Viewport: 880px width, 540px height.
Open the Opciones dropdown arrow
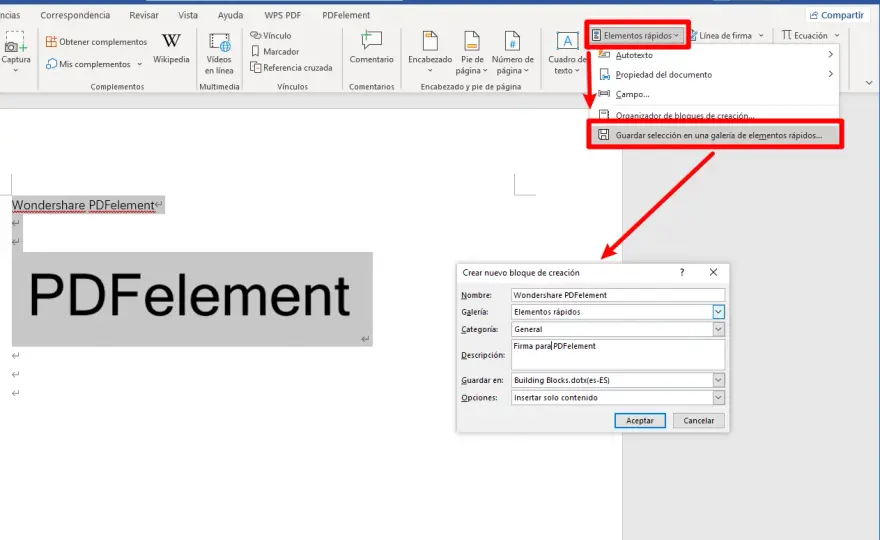click(718, 397)
